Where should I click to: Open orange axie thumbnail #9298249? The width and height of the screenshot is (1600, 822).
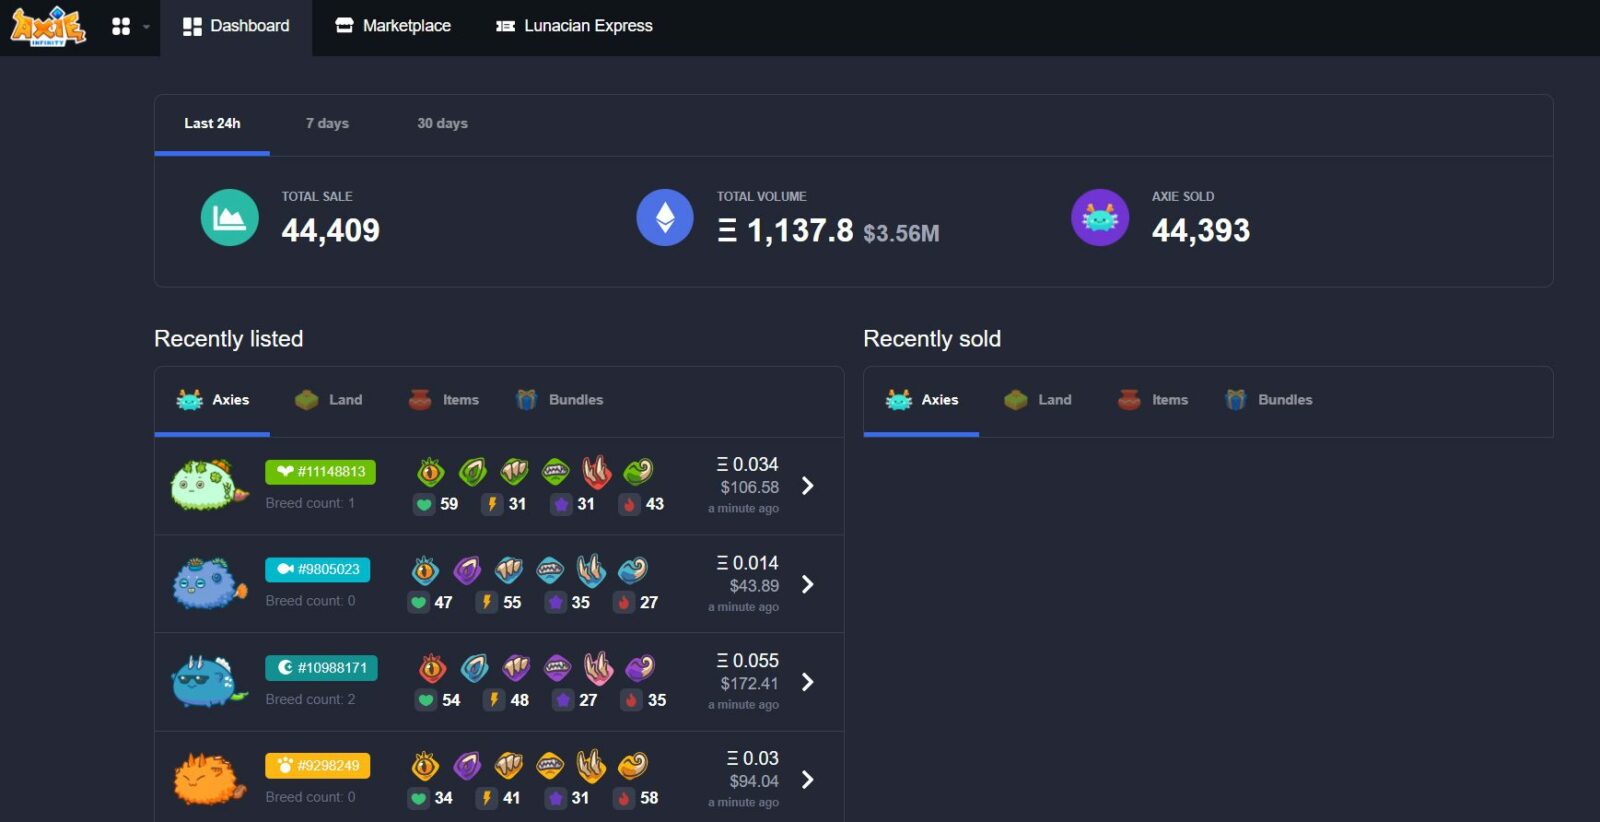[208, 780]
